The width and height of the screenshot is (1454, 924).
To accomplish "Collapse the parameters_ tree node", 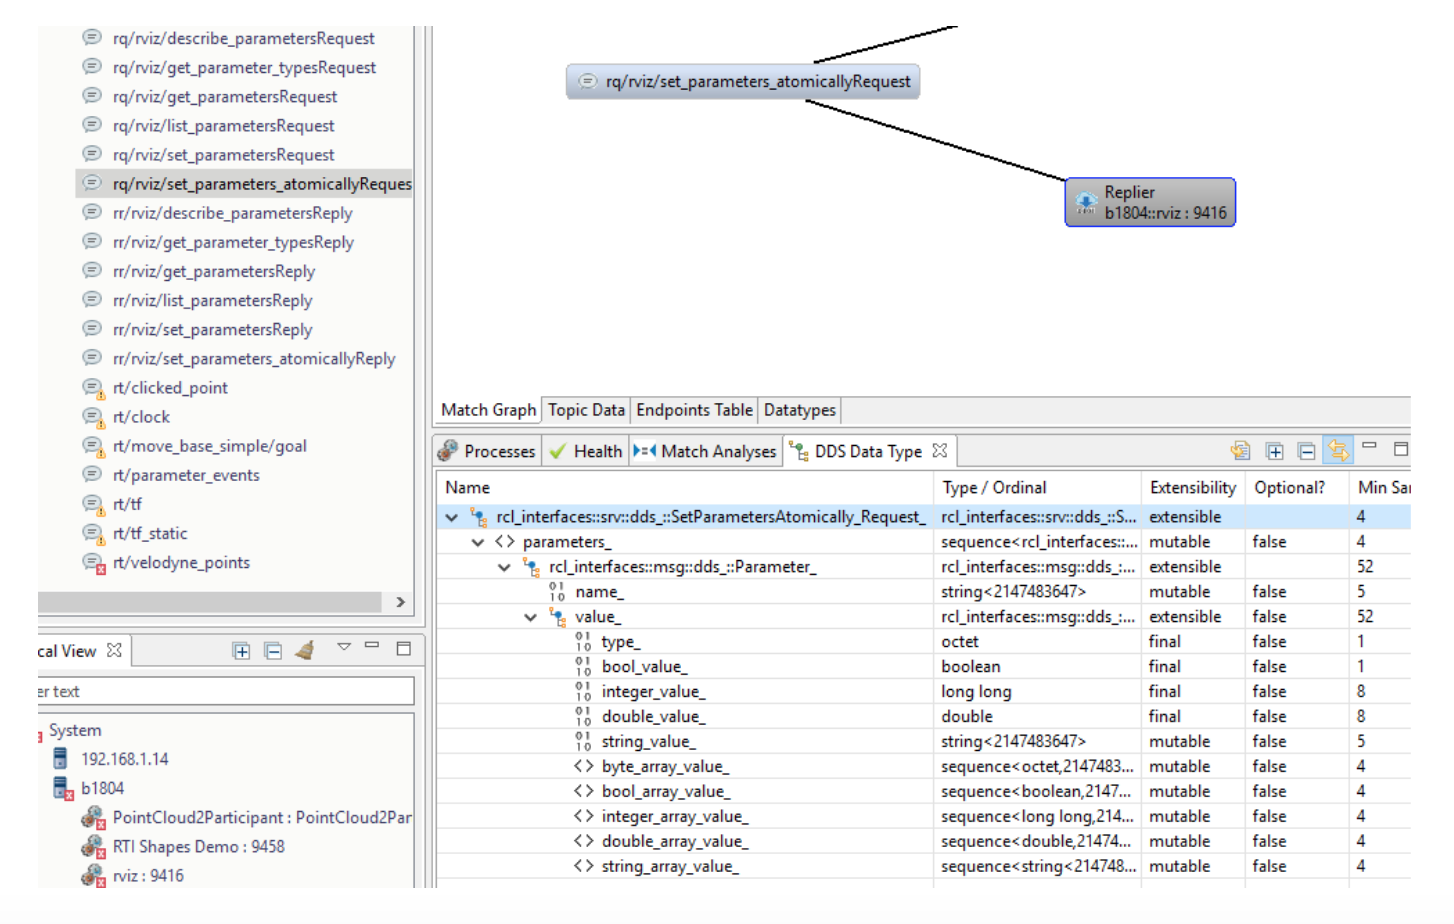I will [x=477, y=541].
